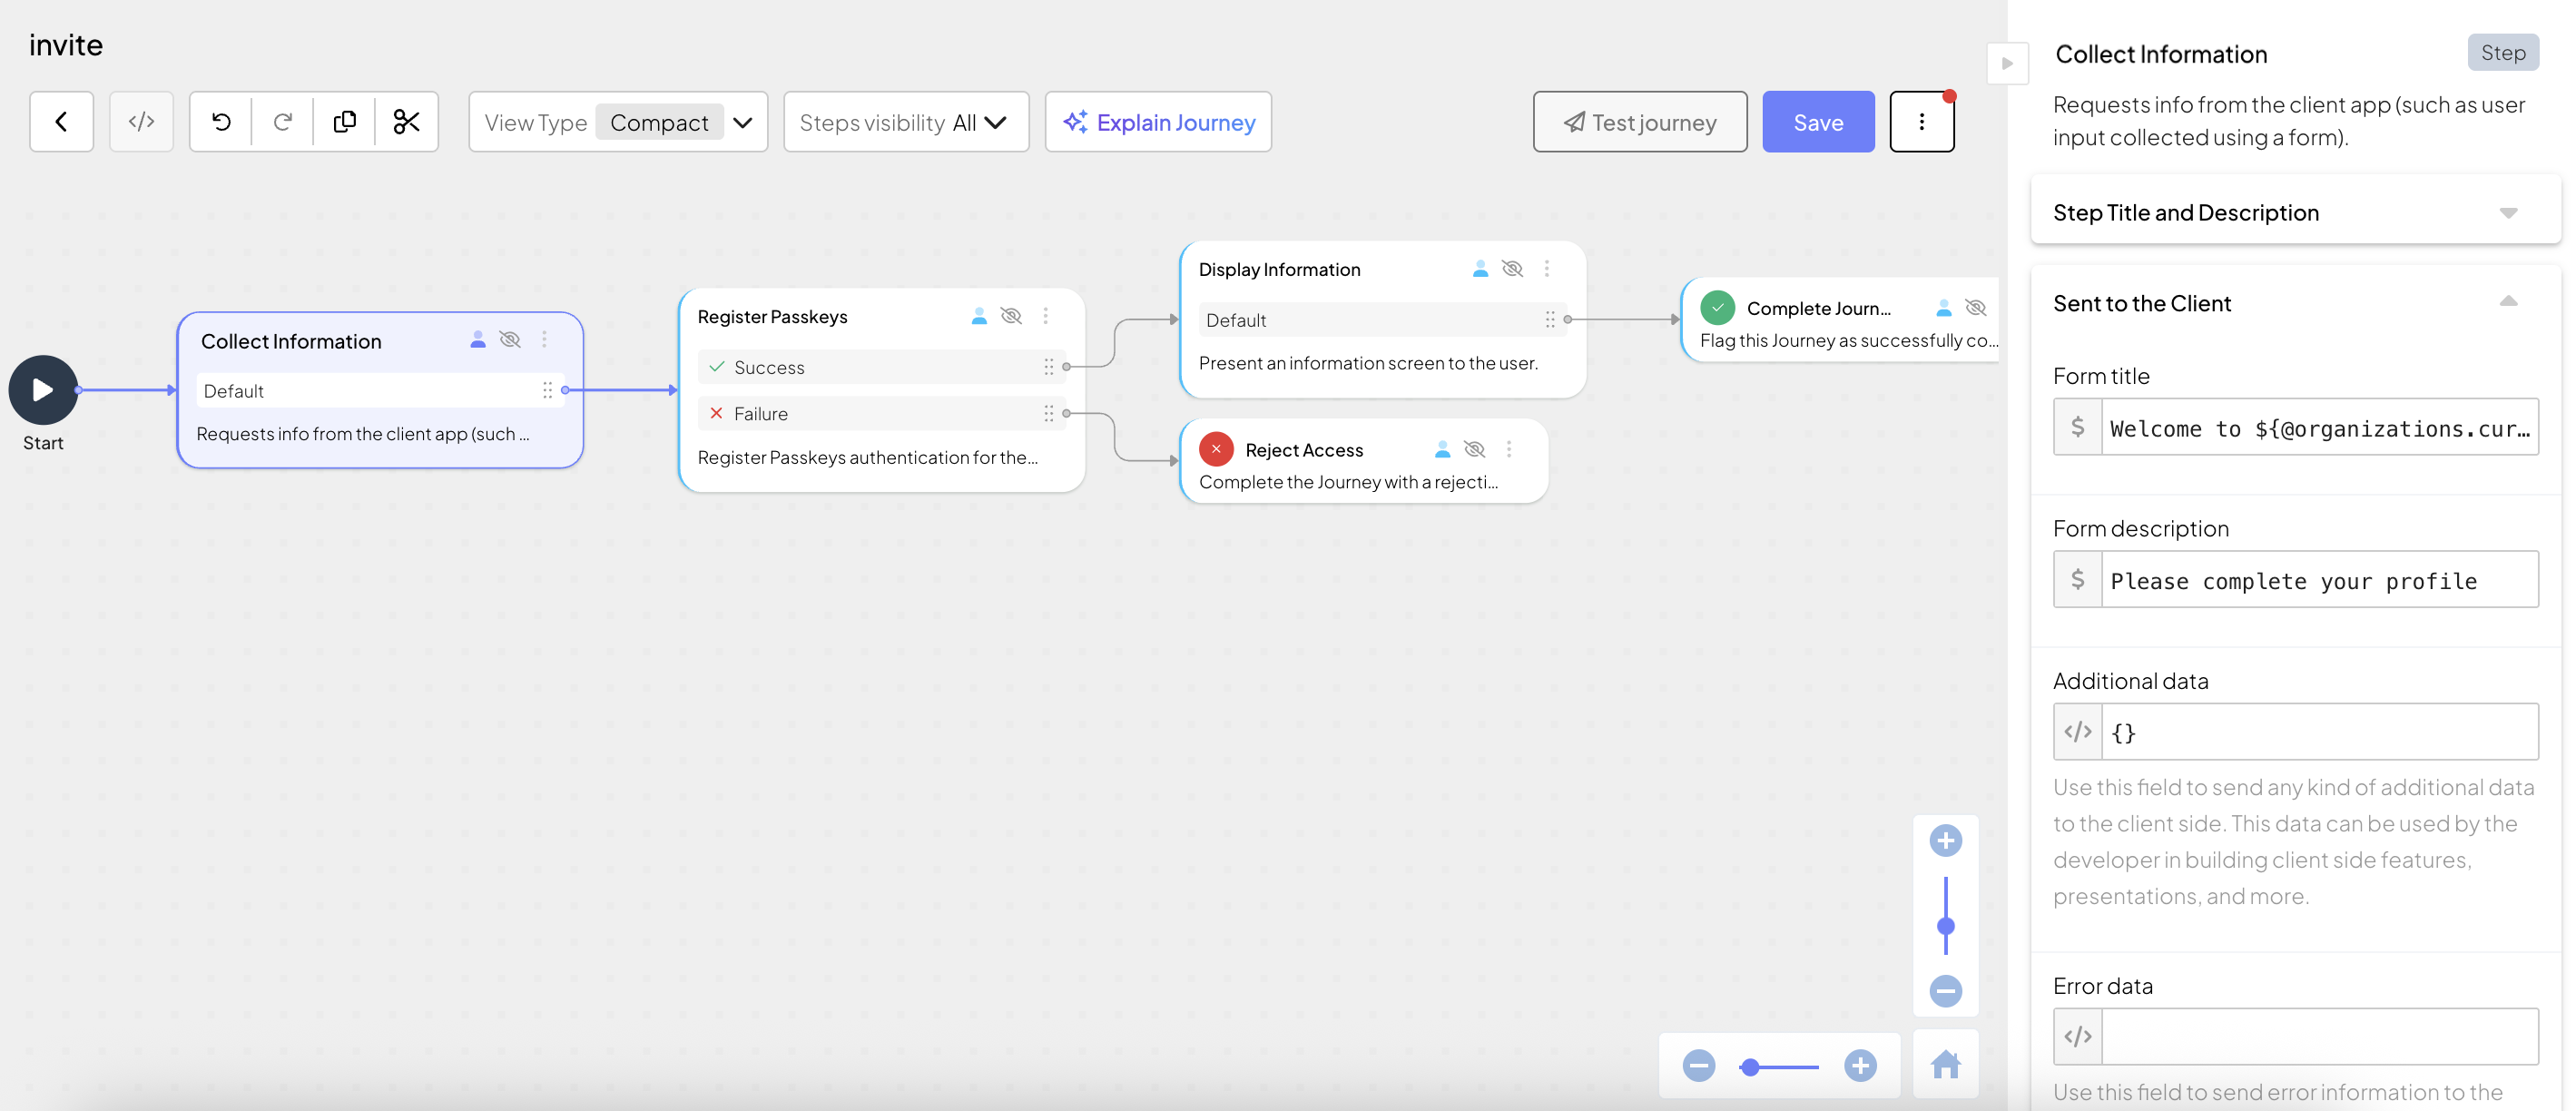Open the View Type Compact dropdown

tap(743, 122)
